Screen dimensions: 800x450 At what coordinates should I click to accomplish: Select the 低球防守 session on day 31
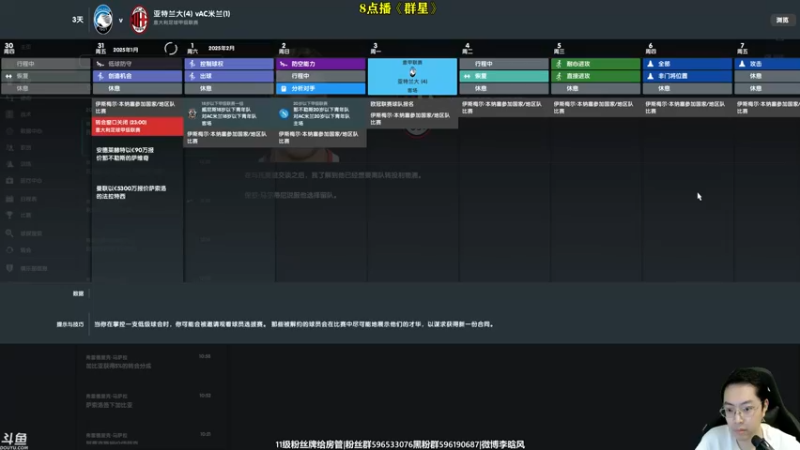coord(137,64)
